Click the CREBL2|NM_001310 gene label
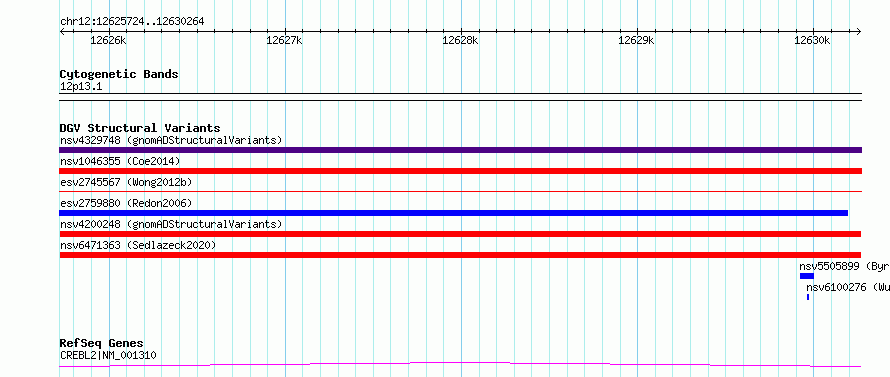Screen dimensions: 890x377 (x=108, y=355)
